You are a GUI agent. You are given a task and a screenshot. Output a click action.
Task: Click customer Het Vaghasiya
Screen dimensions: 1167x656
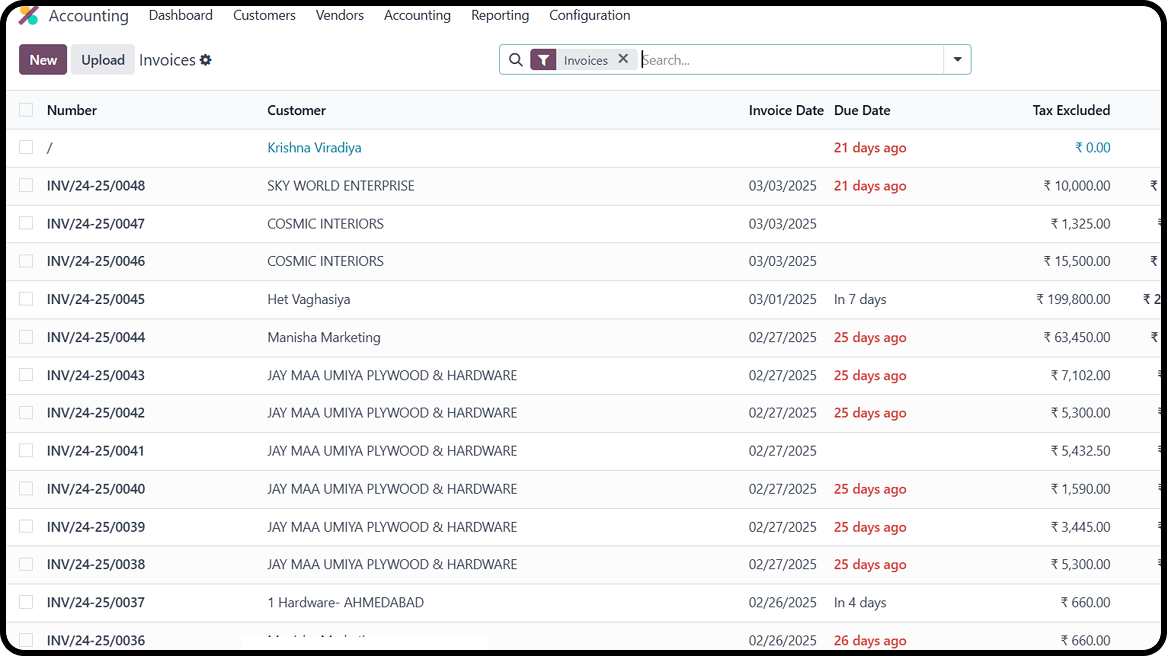(x=309, y=299)
